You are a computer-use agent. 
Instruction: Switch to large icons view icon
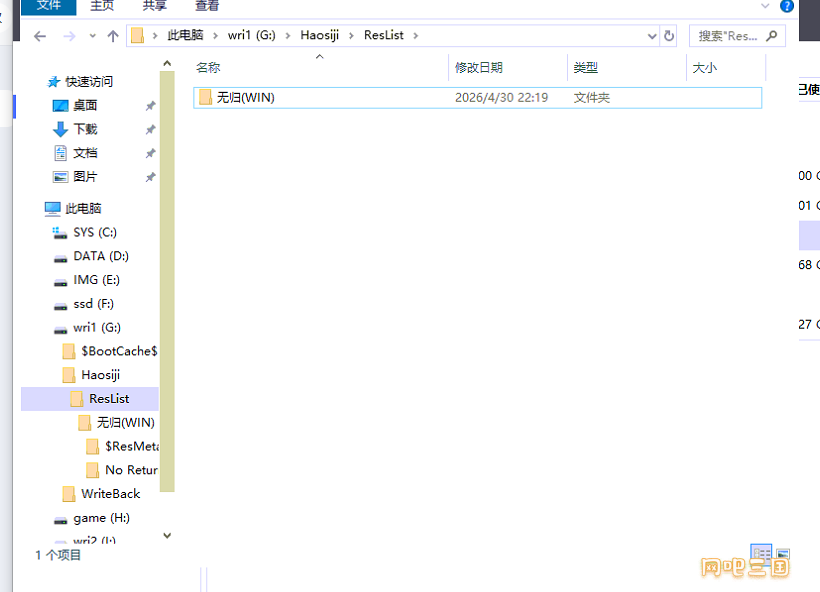783,553
